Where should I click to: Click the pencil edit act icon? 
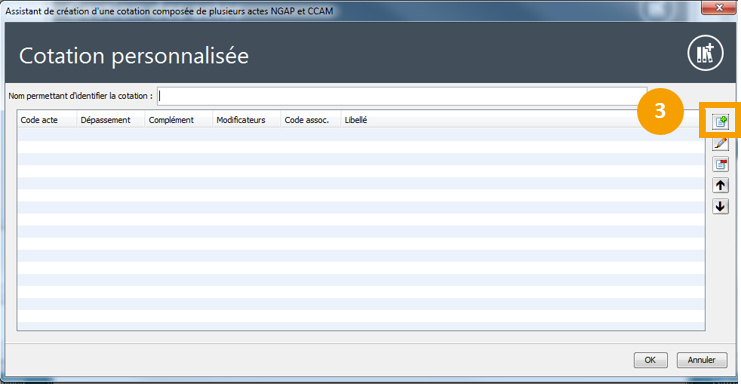(x=720, y=143)
